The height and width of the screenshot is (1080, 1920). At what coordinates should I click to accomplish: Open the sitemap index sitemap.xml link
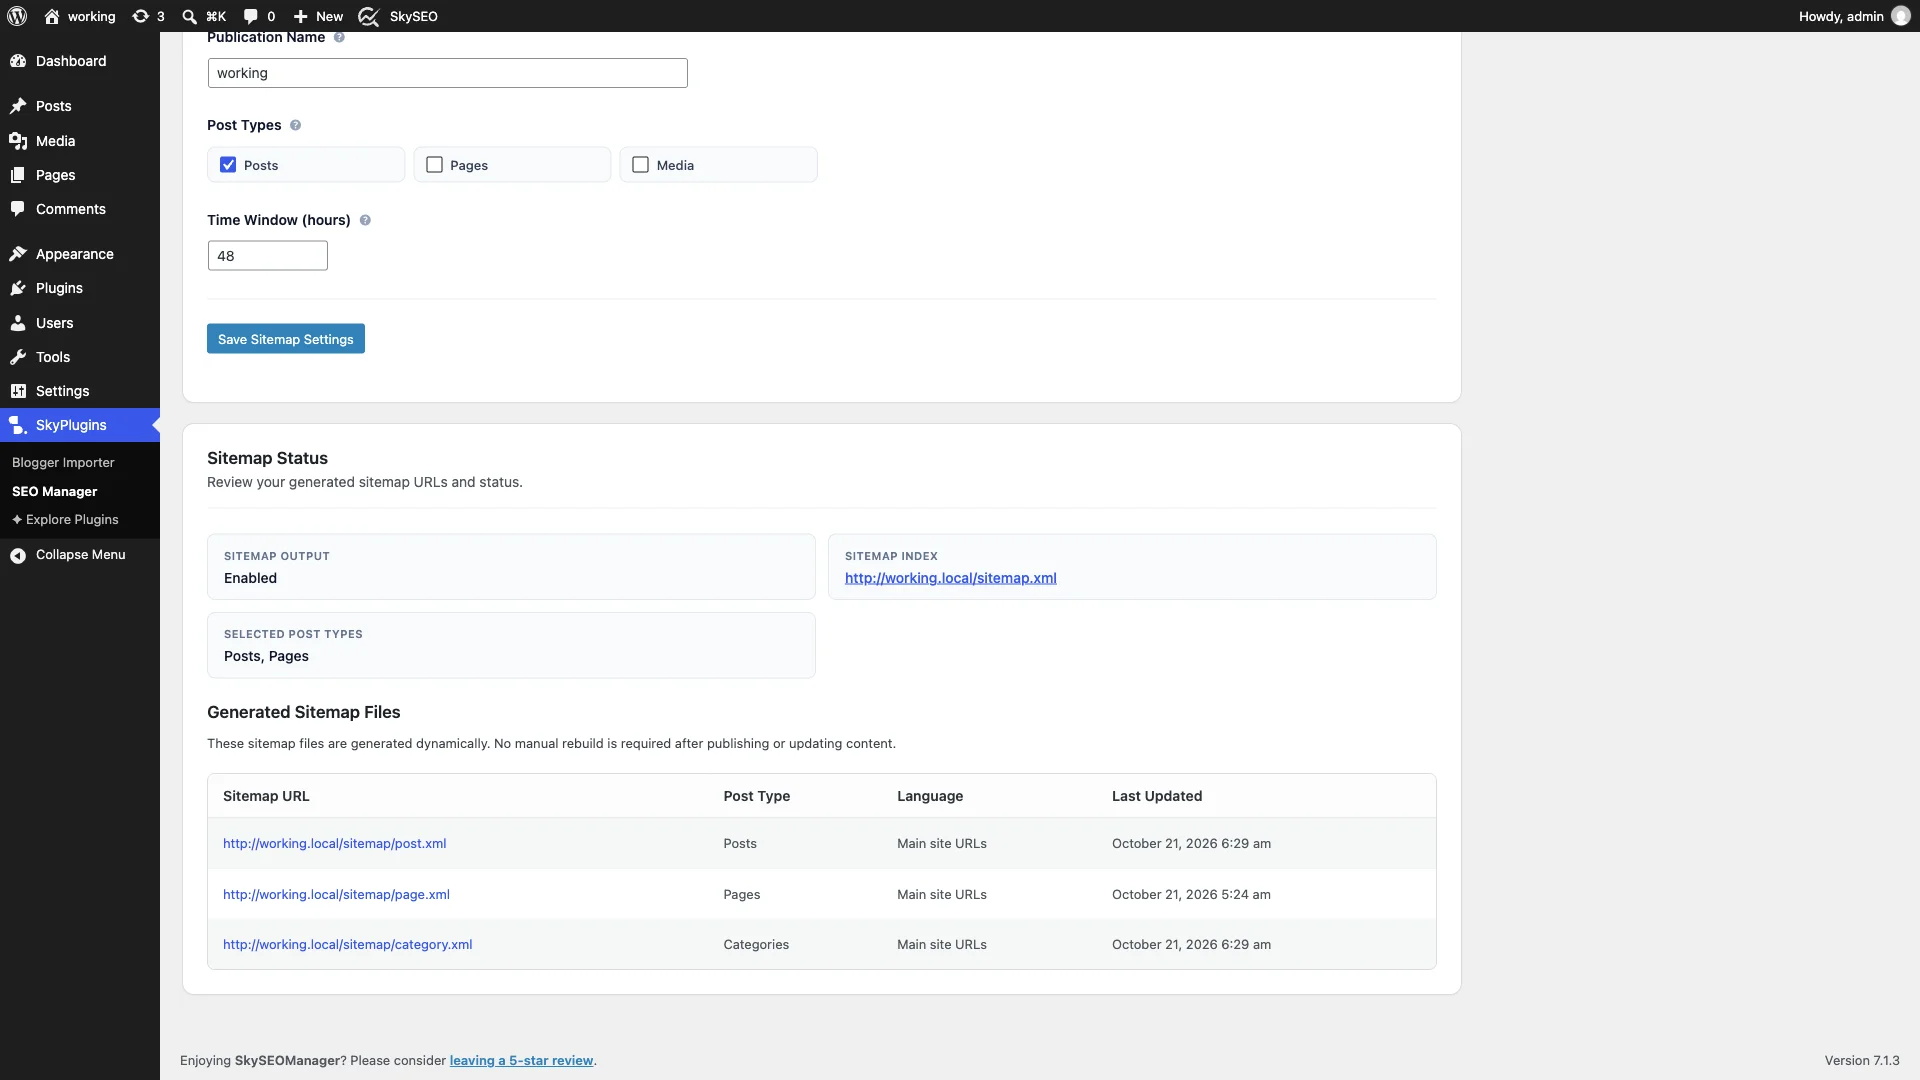pyautogui.click(x=951, y=578)
